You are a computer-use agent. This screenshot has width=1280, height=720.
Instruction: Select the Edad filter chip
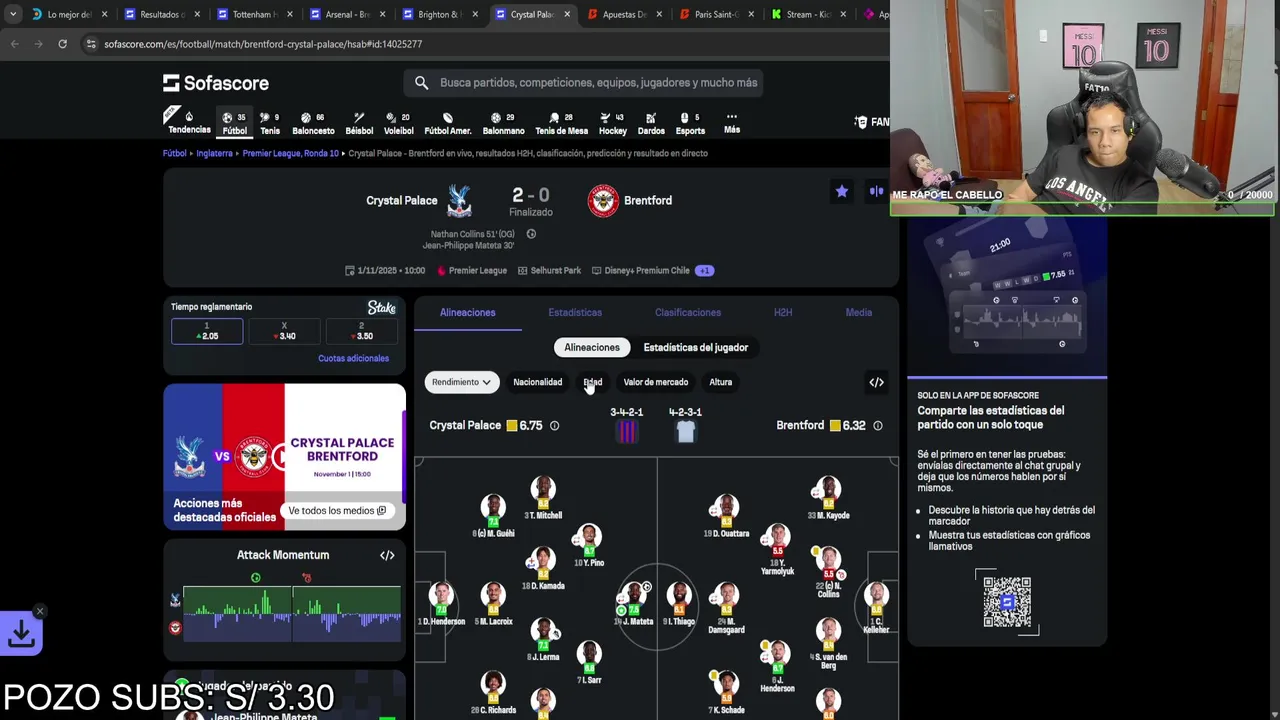point(593,382)
